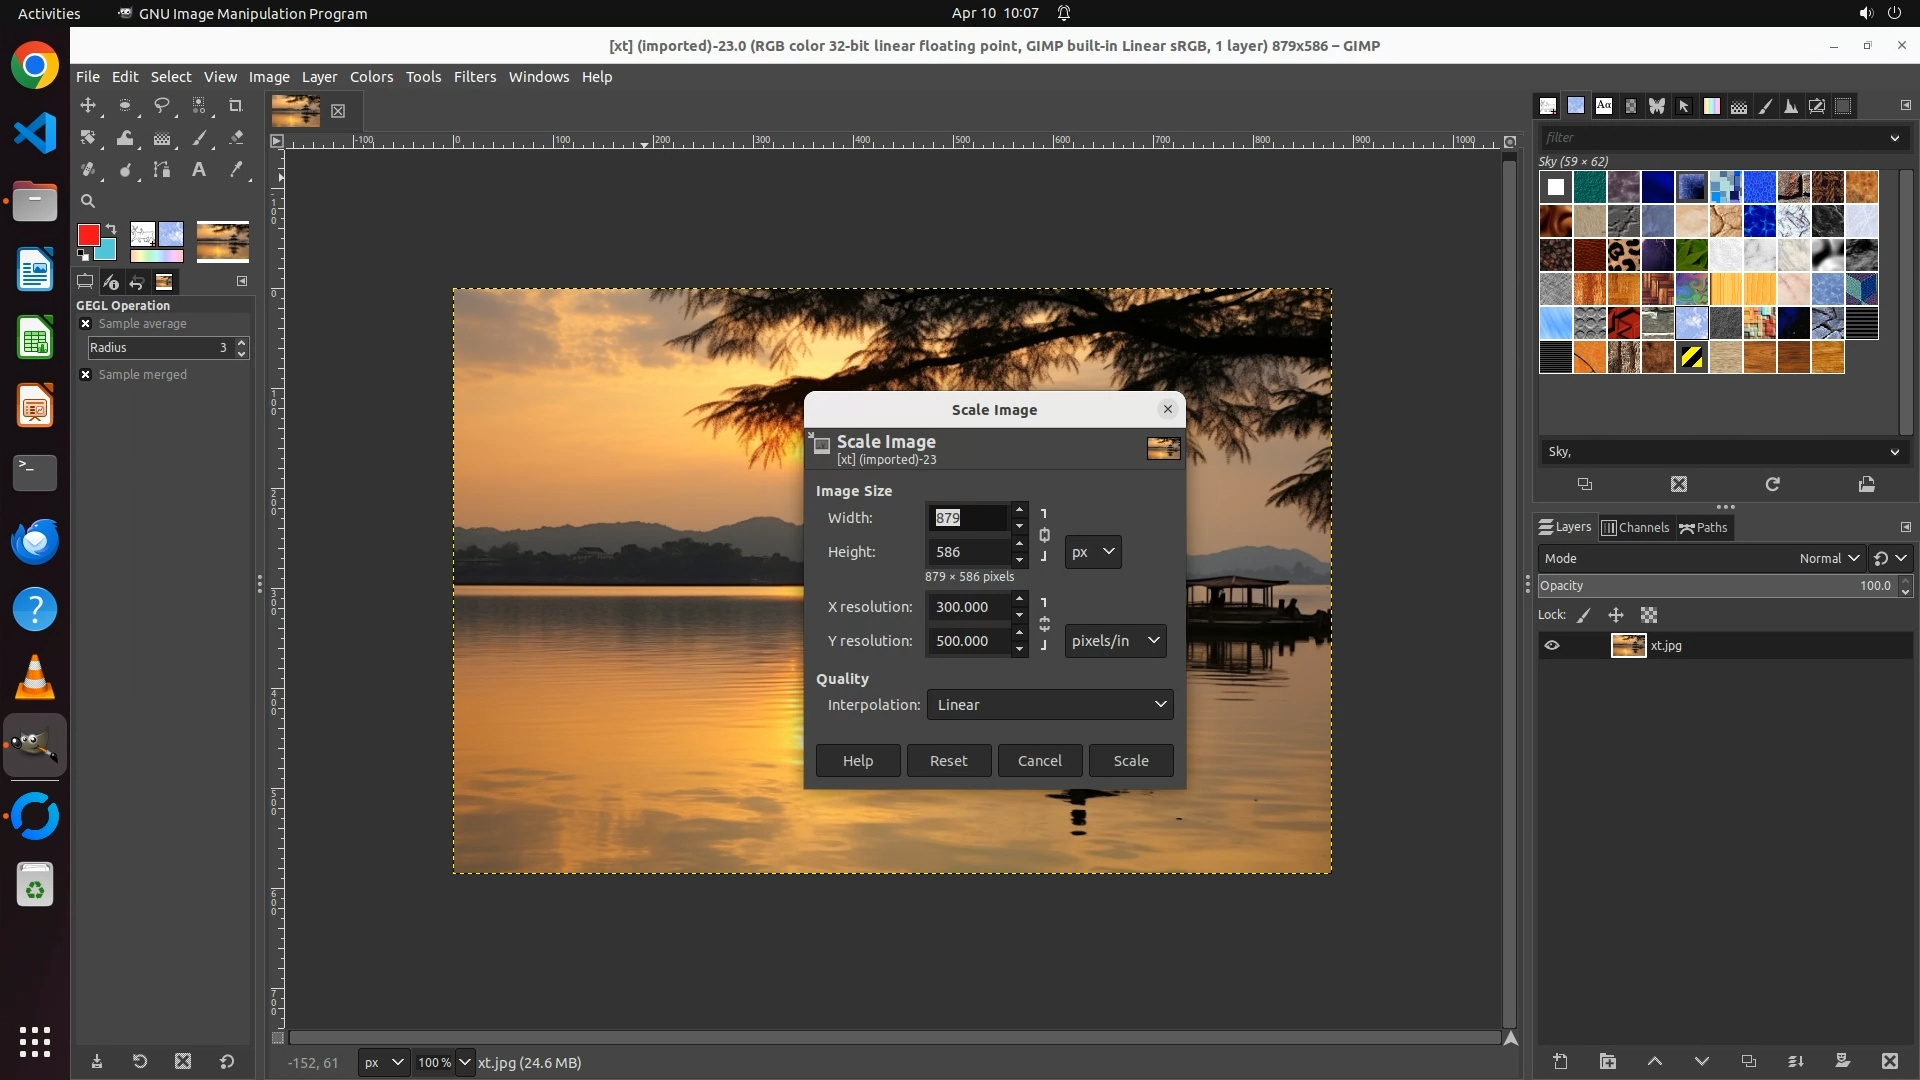The image size is (1920, 1080).
Task: Select the Text tool
Action: (199, 169)
